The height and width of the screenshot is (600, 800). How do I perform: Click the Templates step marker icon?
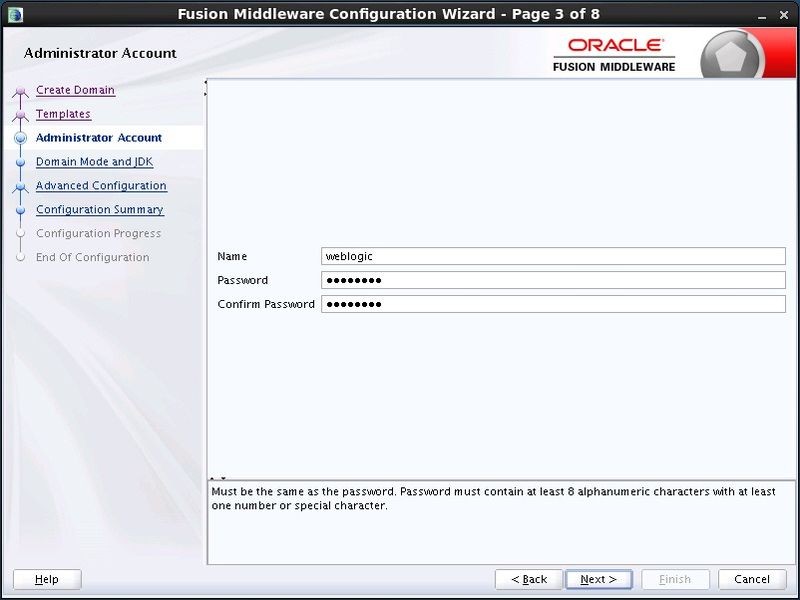[20, 115]
